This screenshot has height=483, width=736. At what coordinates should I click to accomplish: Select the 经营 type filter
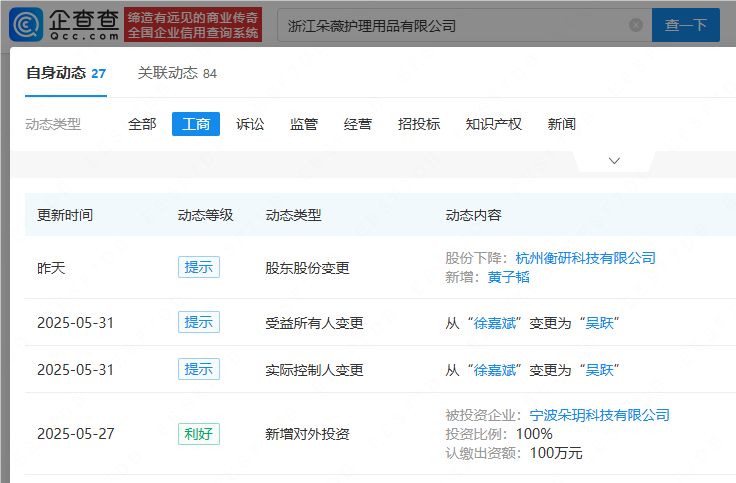358,124
